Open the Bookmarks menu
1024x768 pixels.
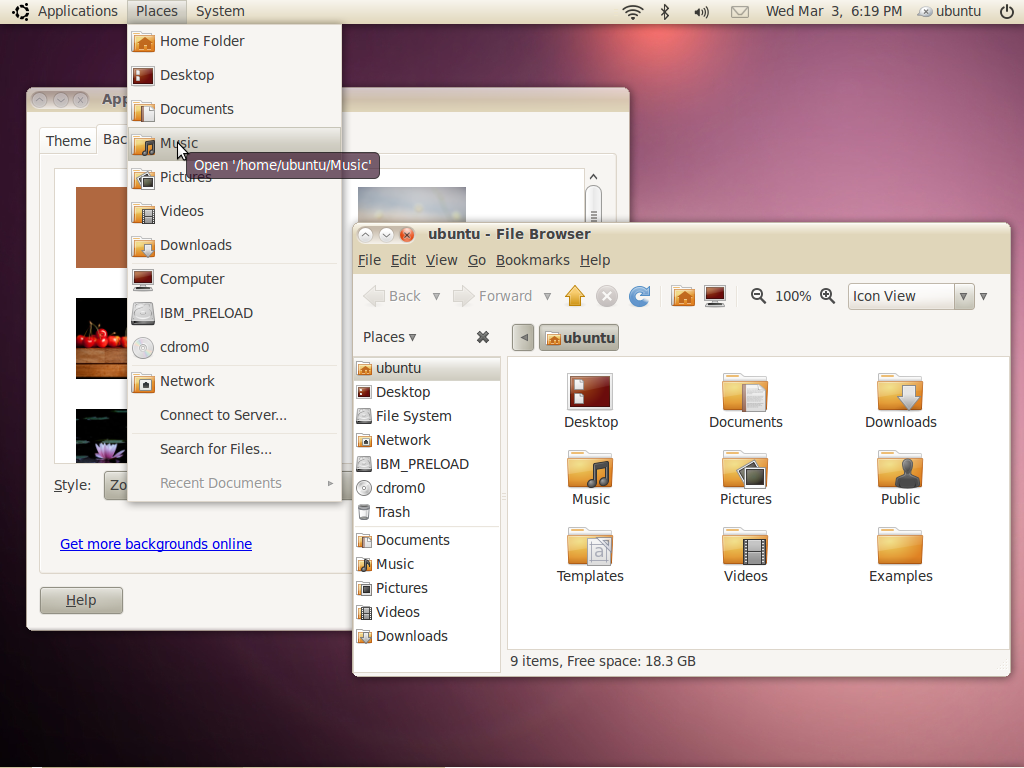pyautogui.click(x=533, y=260)
